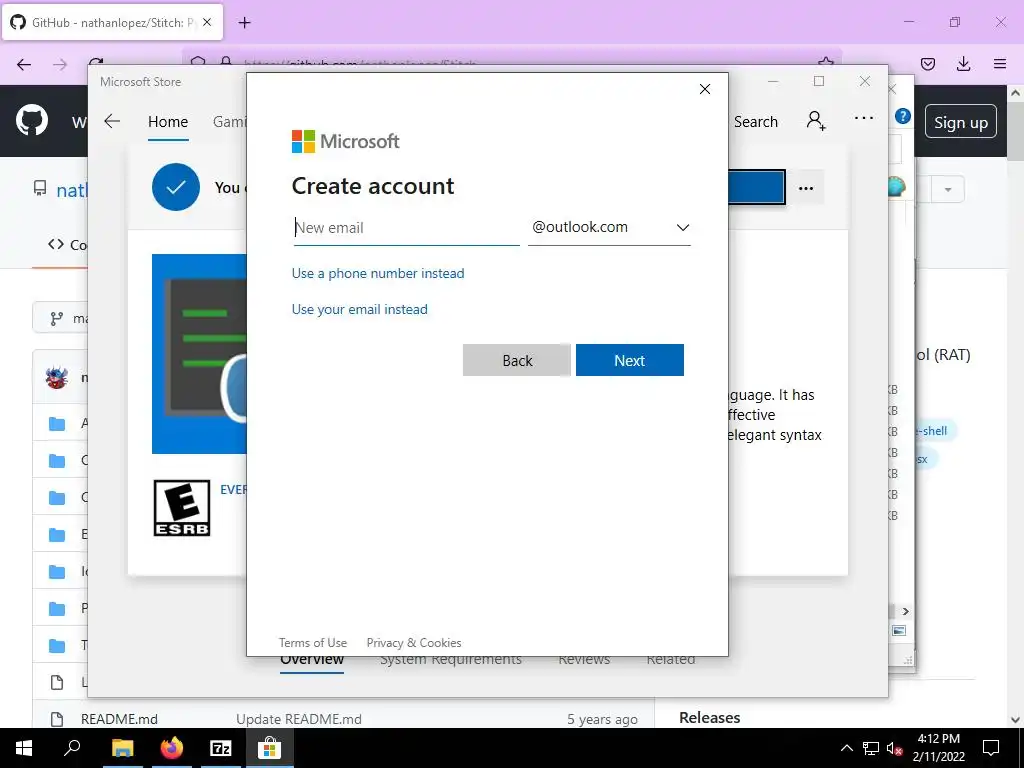Click the page scrollbar up arrow
The image size is (1024, 768).
click(1016, 93)
